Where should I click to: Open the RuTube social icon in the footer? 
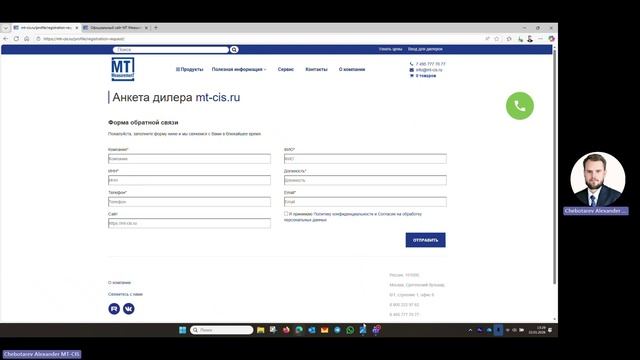pos(114,309)
